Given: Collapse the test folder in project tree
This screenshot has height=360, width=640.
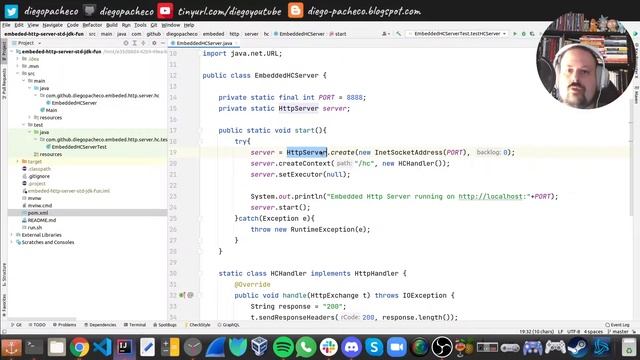Looking at the screenshot, I should (x=24, y=125).
